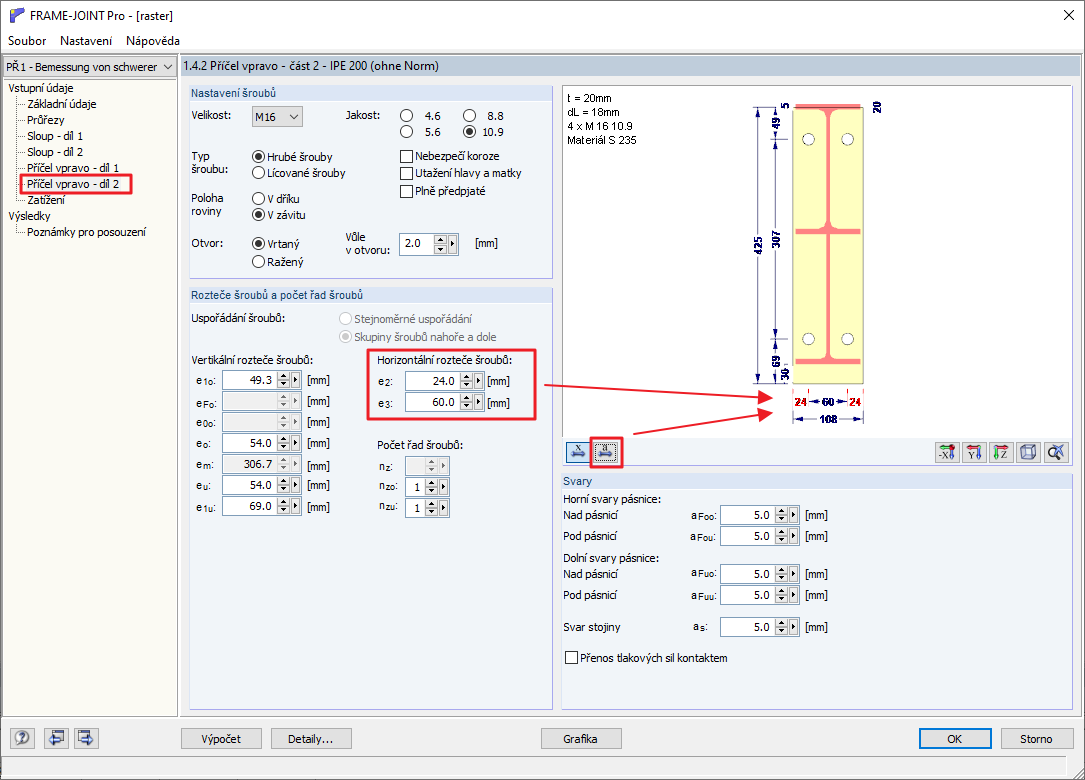Viewport: 1085px width, 780px height.
Task: Open picker arrow beside e2 field
Action: (478, 381)
